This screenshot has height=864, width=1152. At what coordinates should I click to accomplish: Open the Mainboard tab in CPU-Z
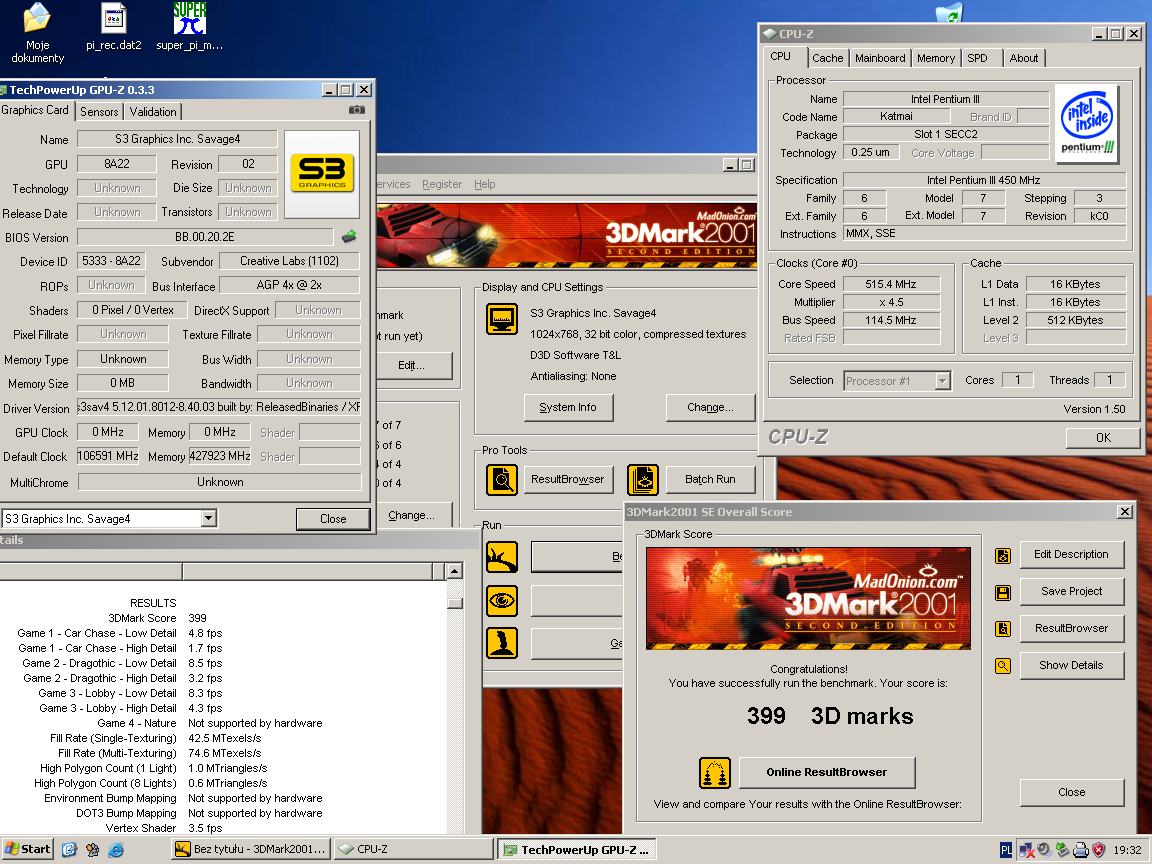point(879,58)
